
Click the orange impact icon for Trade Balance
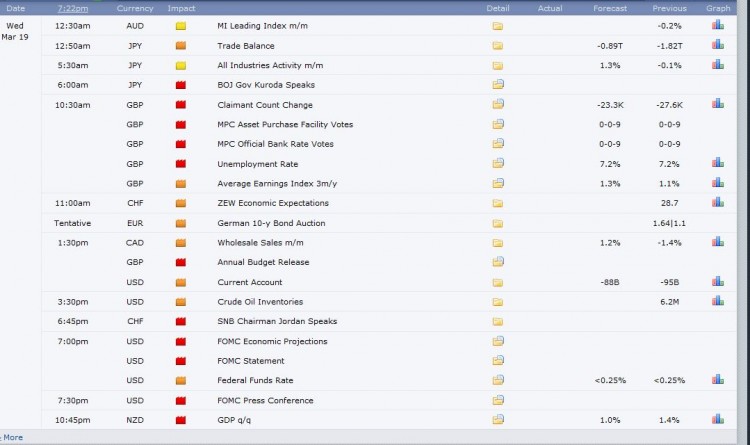(x=181, y=46)
